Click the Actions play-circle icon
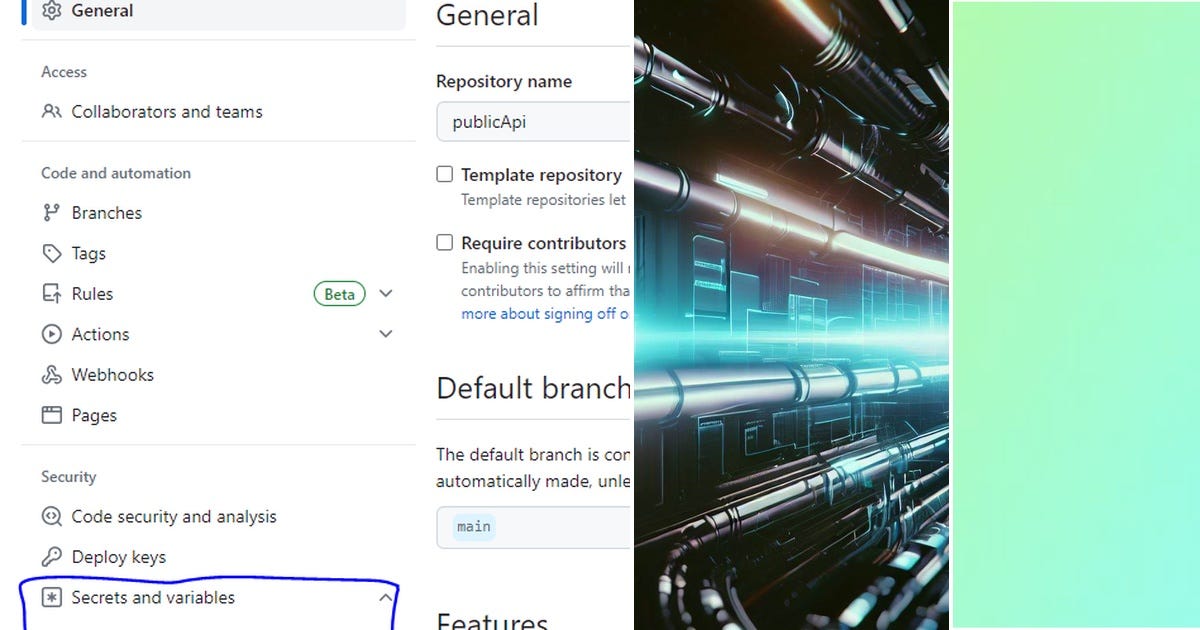 (x=52, y=334)
